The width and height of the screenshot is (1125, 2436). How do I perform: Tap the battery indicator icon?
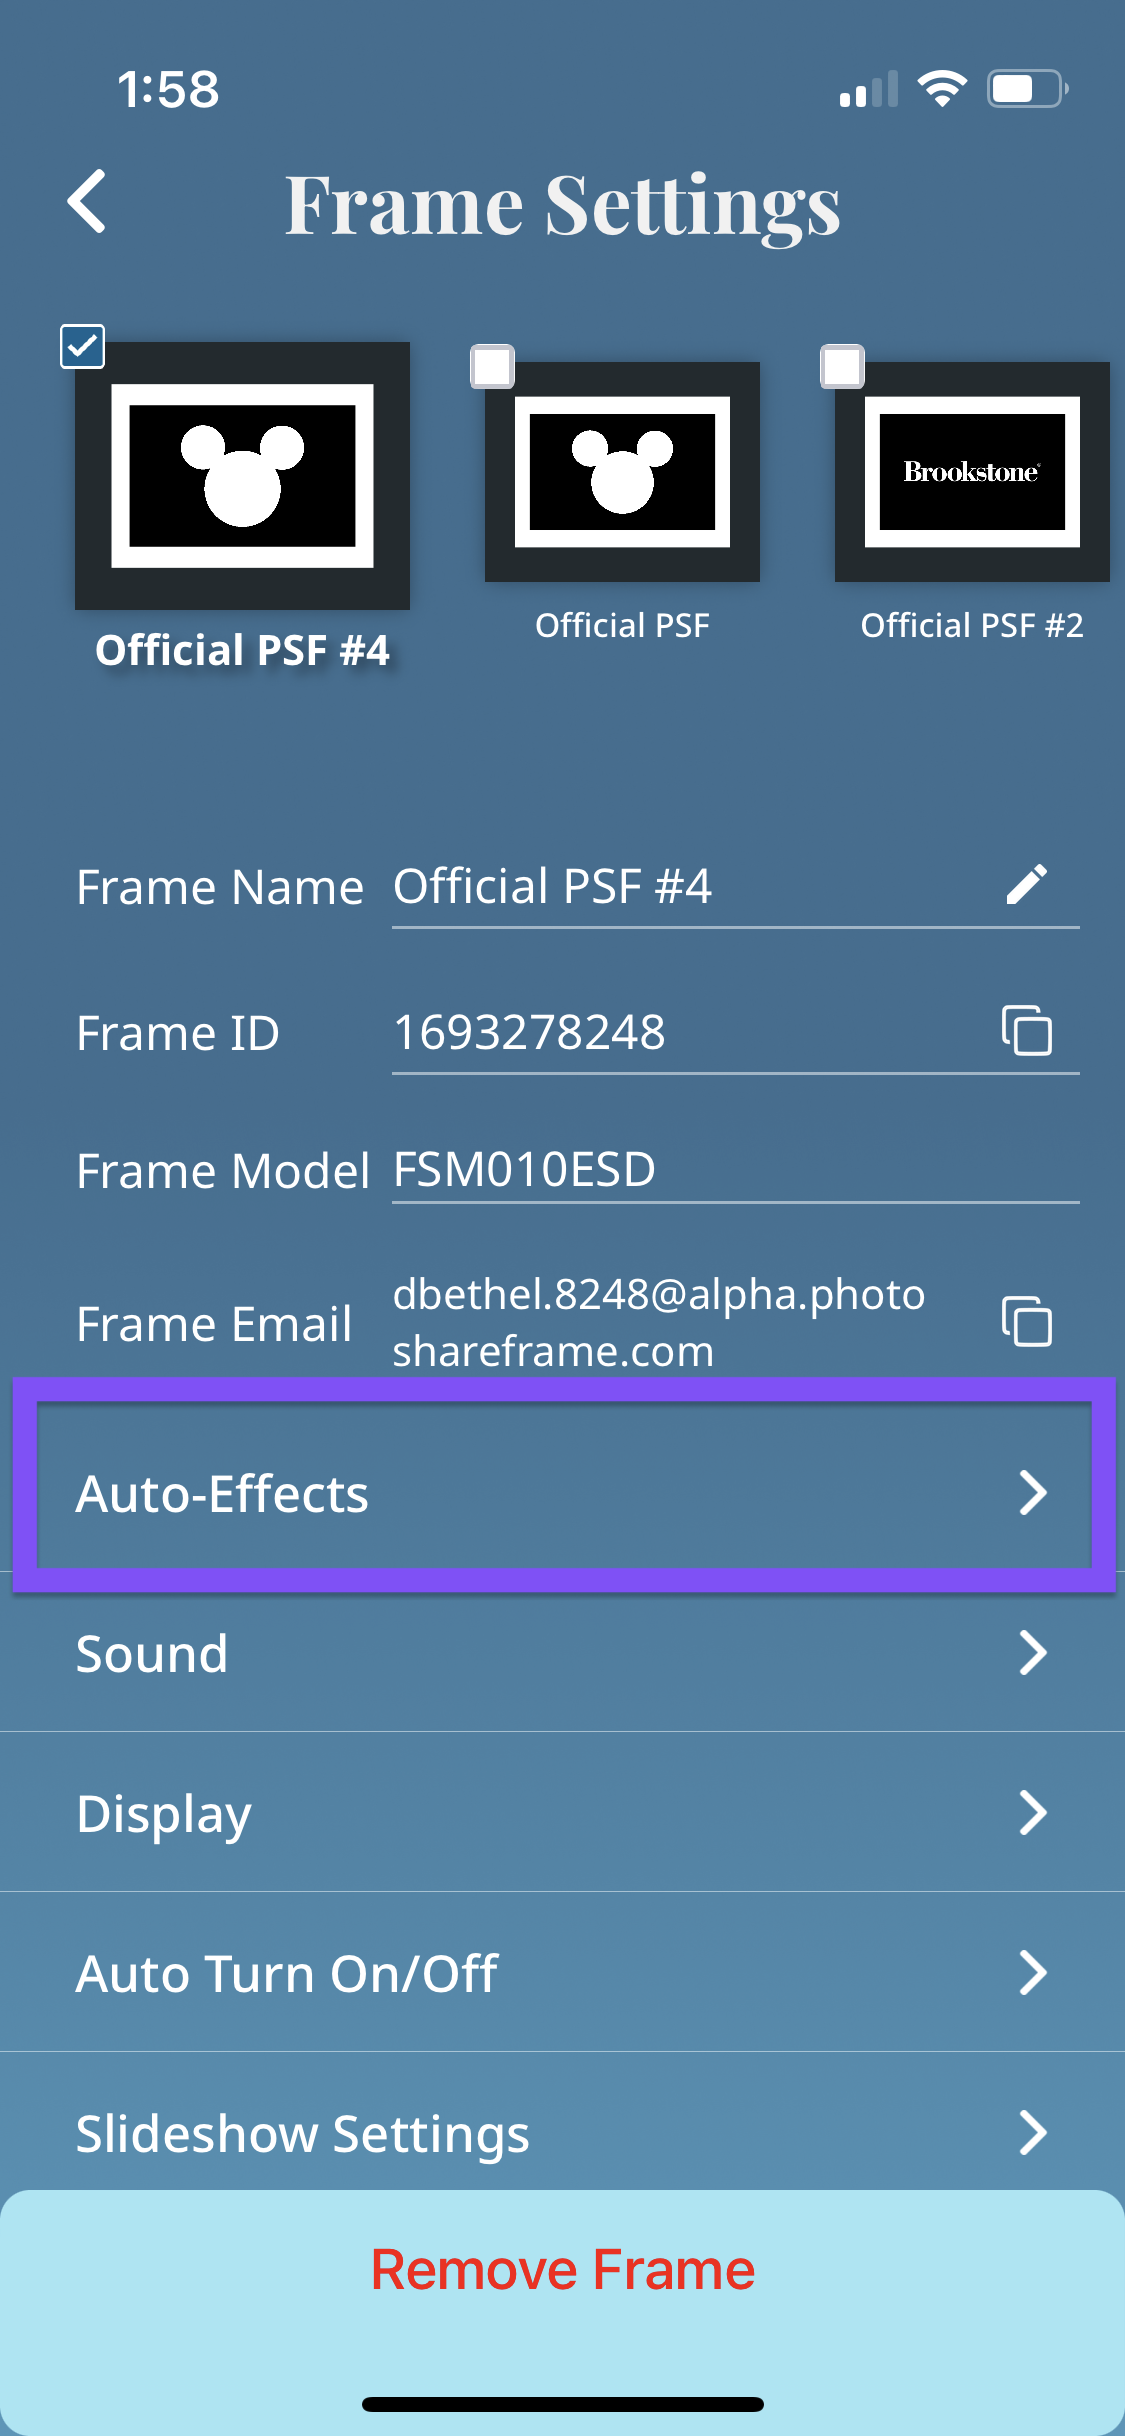click(x=1028, y=89)
